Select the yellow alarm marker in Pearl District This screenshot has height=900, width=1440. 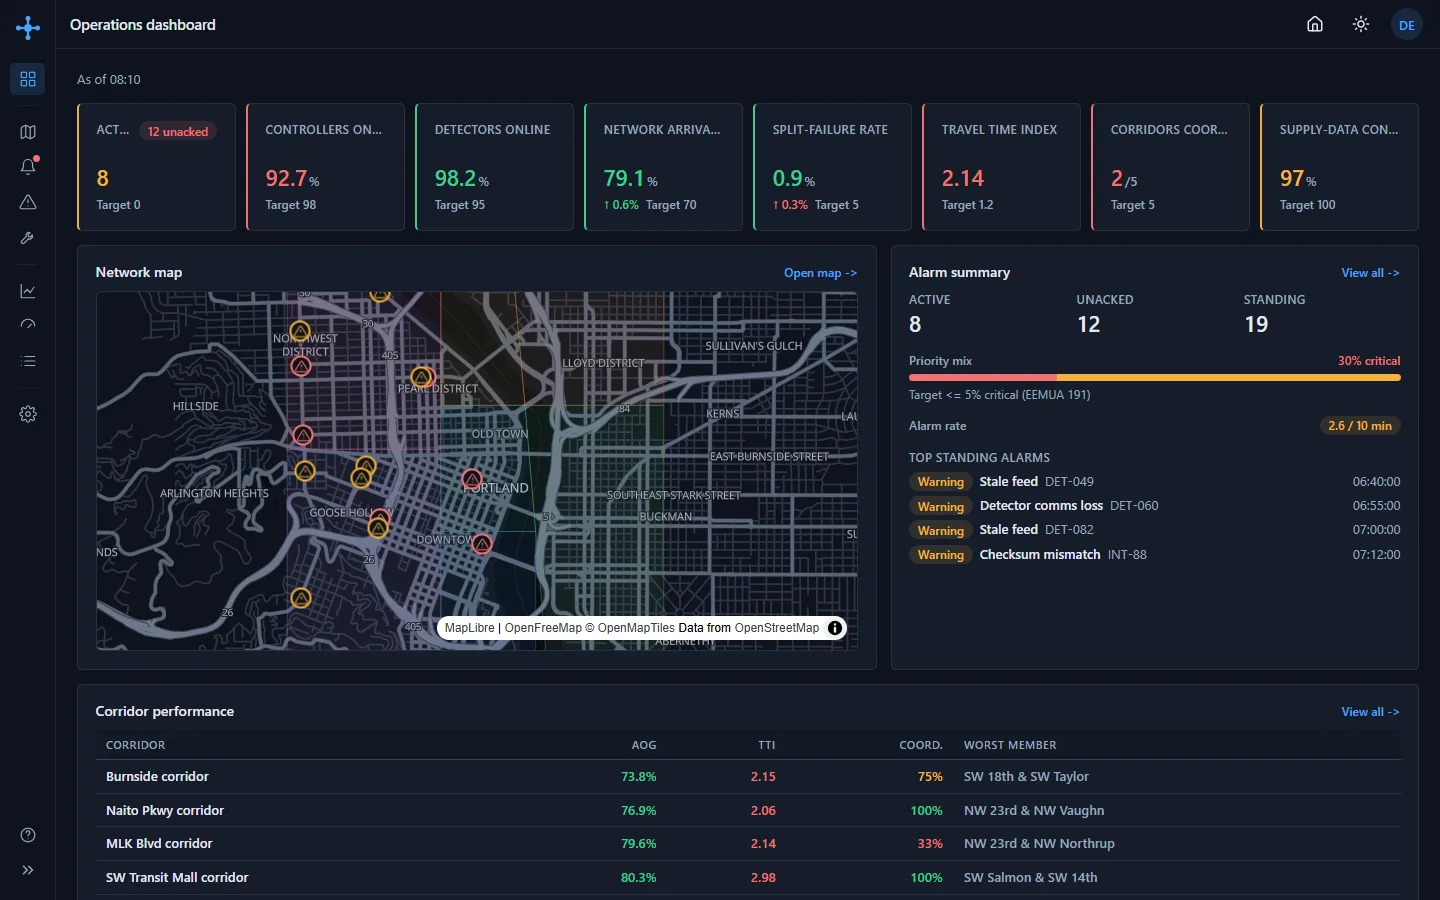[422, 377]
